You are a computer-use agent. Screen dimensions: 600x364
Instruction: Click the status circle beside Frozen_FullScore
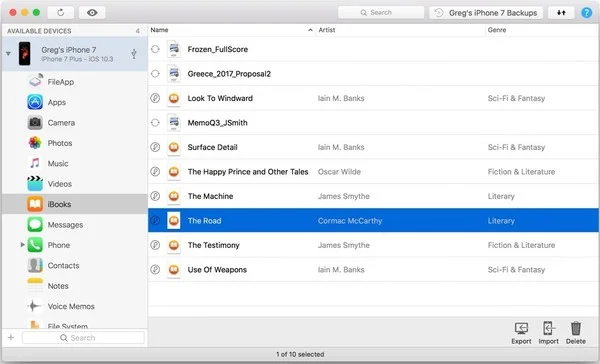click(x=155, y=49)
